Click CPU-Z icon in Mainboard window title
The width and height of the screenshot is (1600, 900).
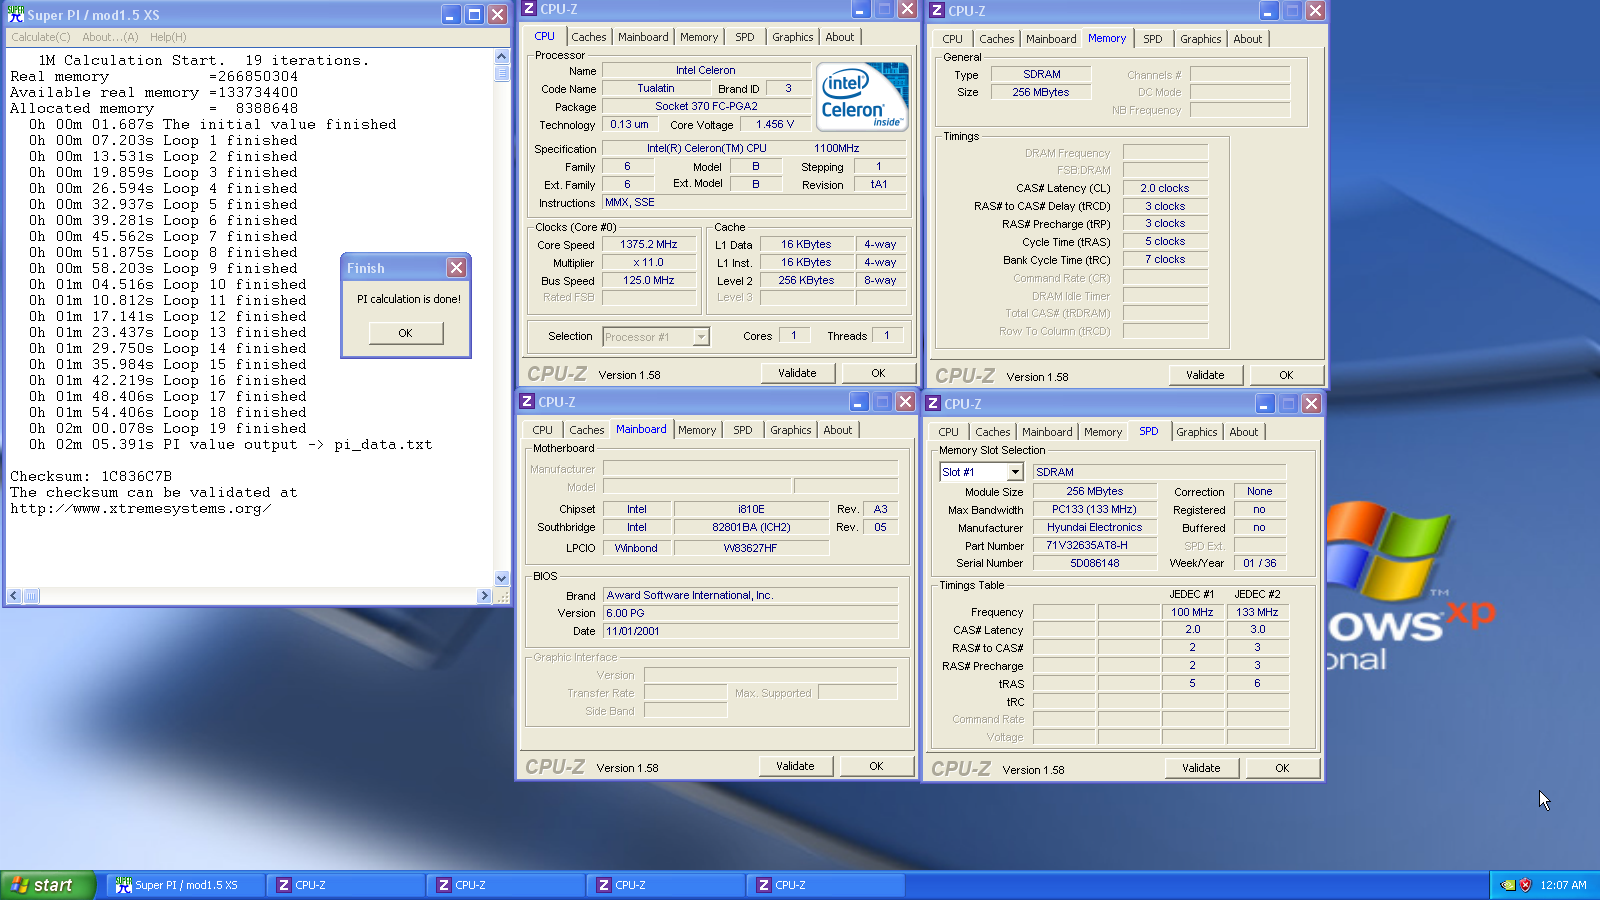click(527, 401)
